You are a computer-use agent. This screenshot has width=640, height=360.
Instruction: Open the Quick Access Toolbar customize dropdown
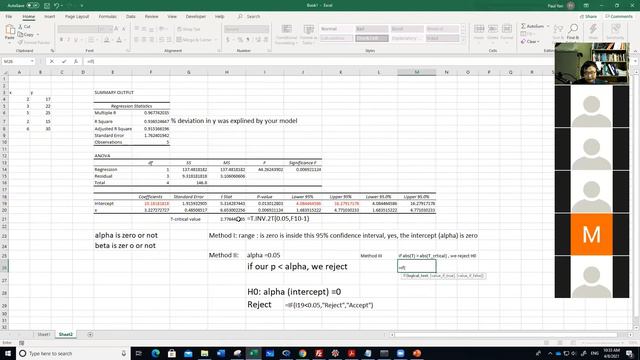click(82, 6)
